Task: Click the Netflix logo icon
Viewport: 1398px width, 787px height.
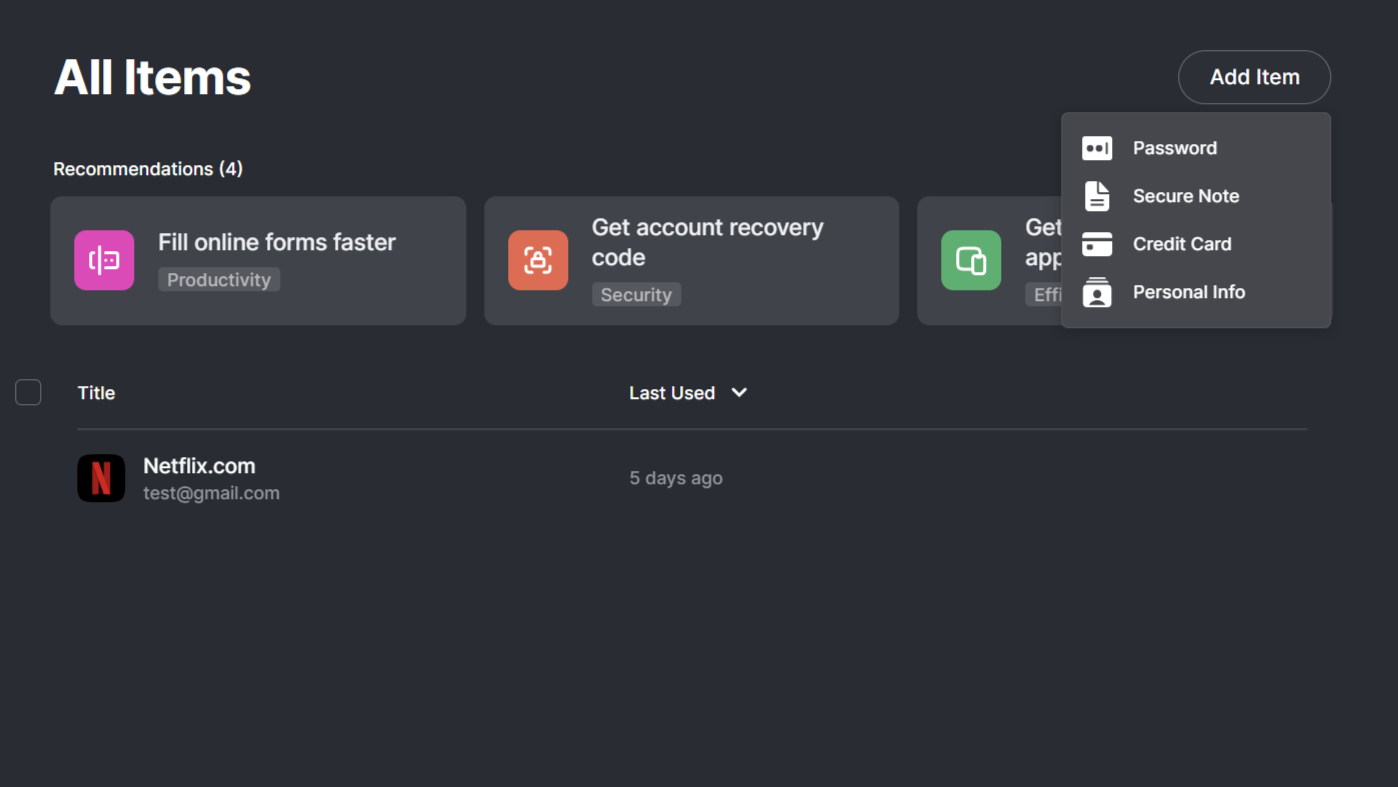Action: (x=101, y=478)
